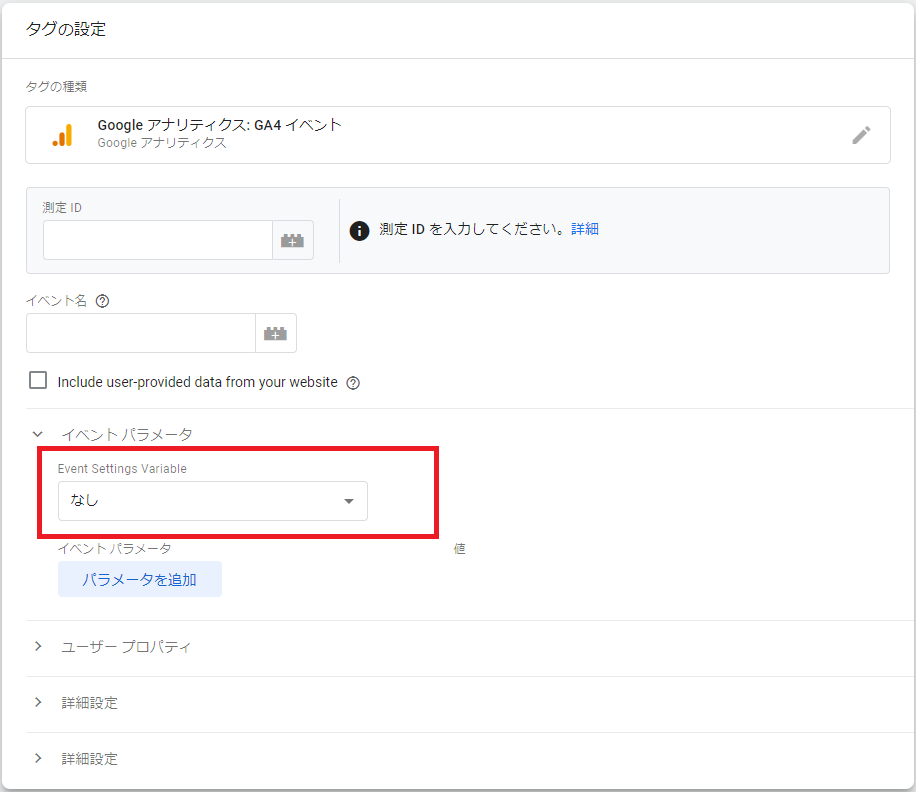Click the Google Analytics bar chart icon
The height and width of the screenshot is (792, 916).
(x=62, y=135)
